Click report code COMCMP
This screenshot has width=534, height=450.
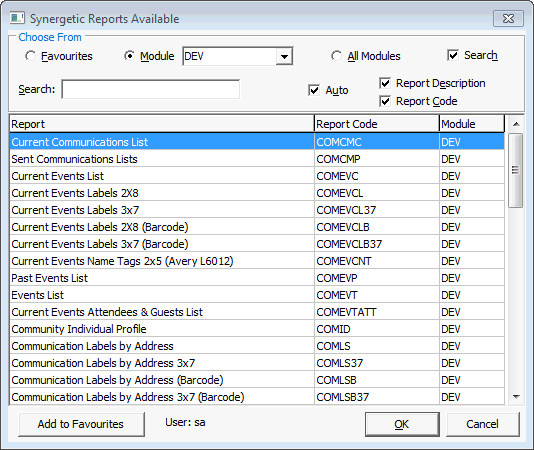coord(377,159)
